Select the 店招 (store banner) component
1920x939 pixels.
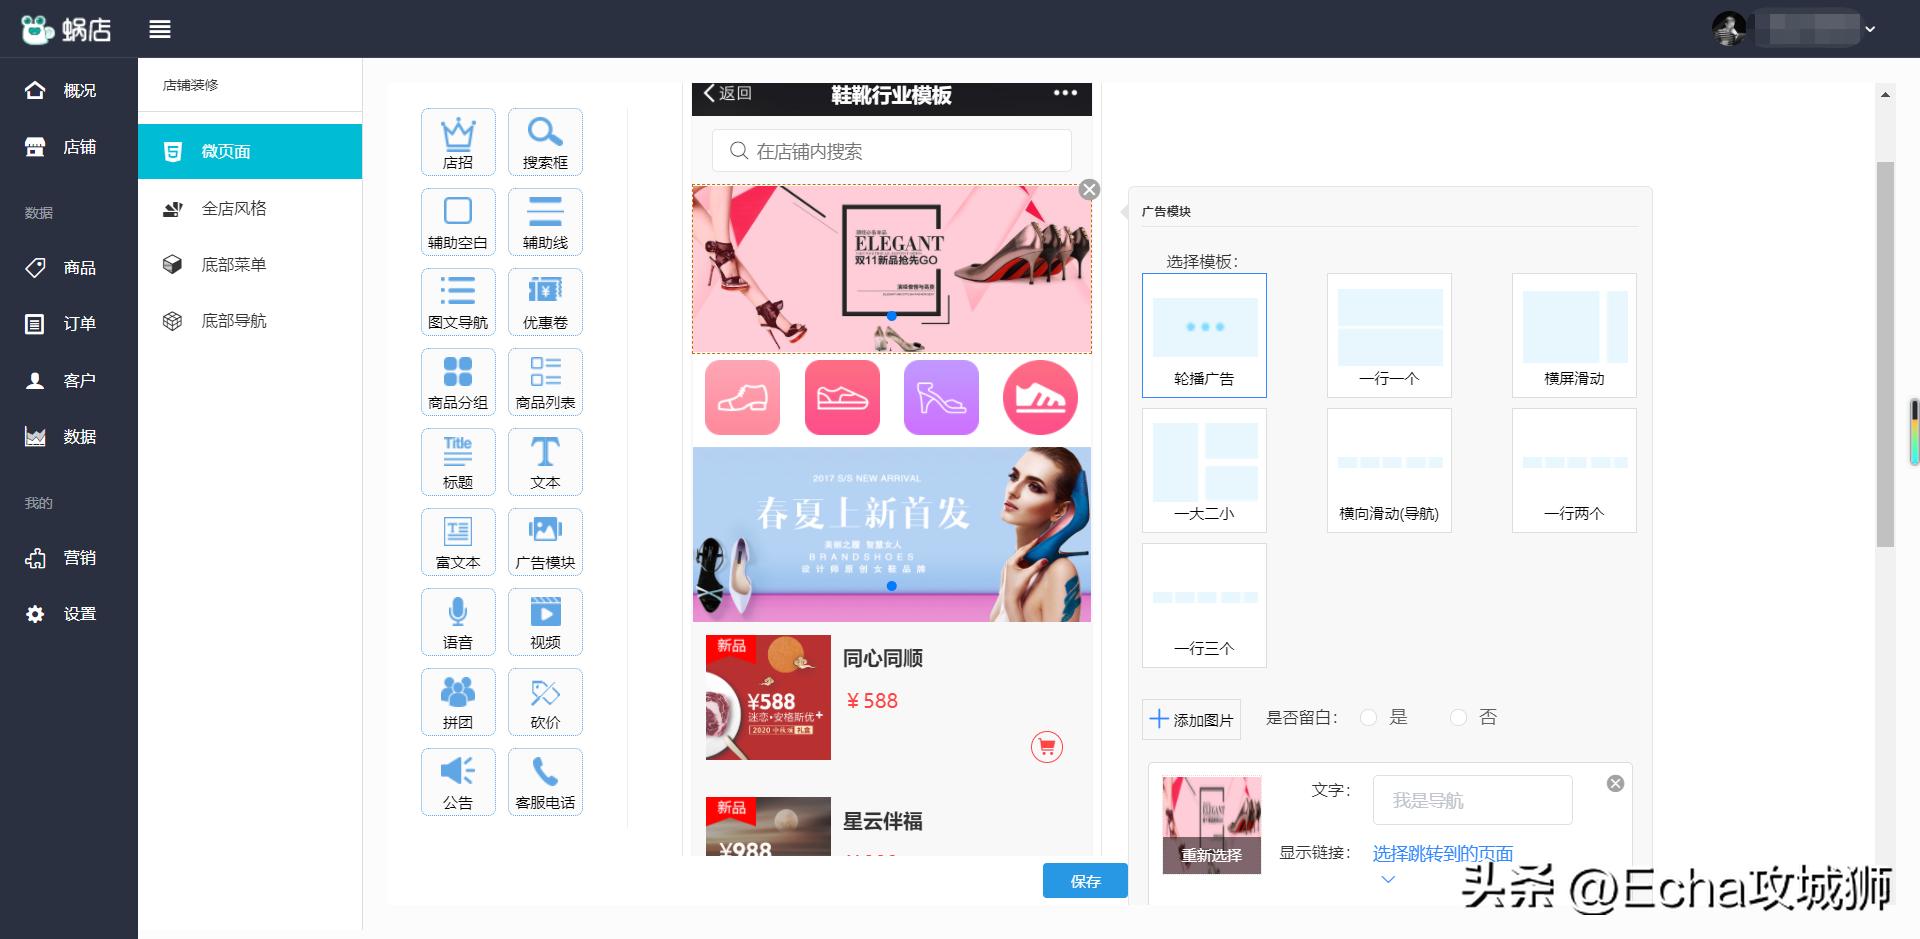tap(458, 141)
